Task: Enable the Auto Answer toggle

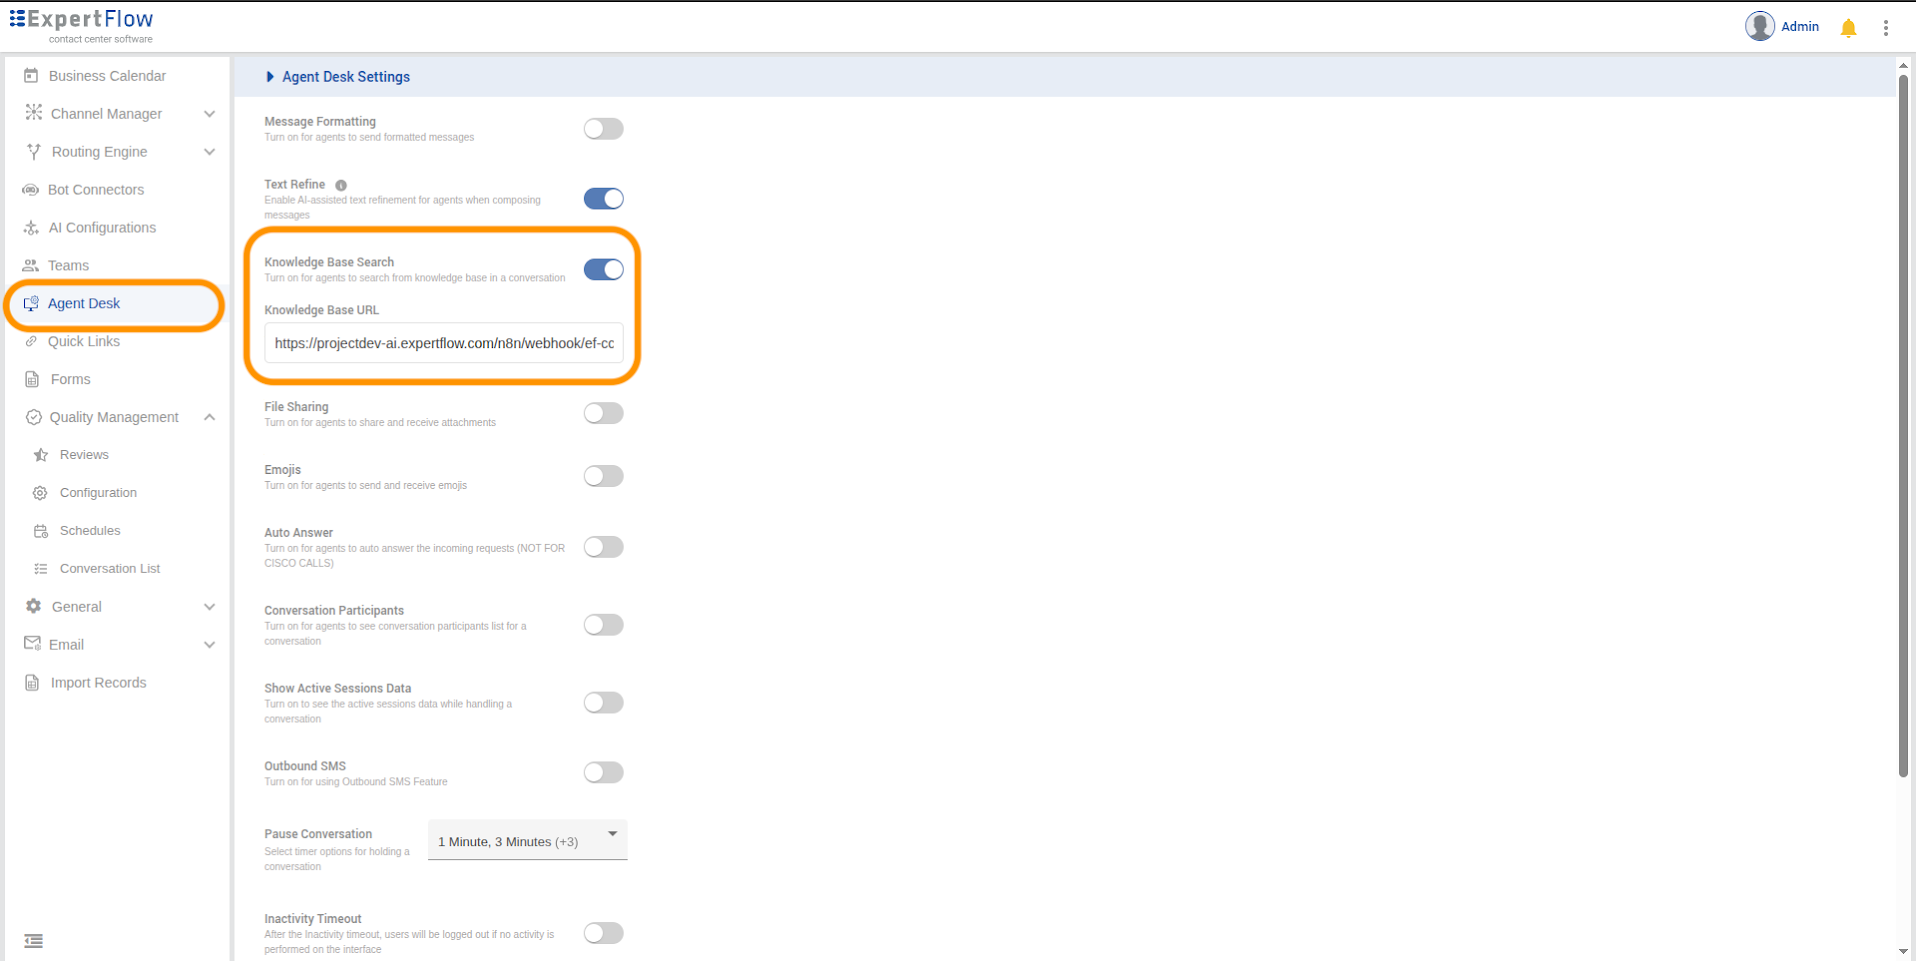Action: [604, 547]
